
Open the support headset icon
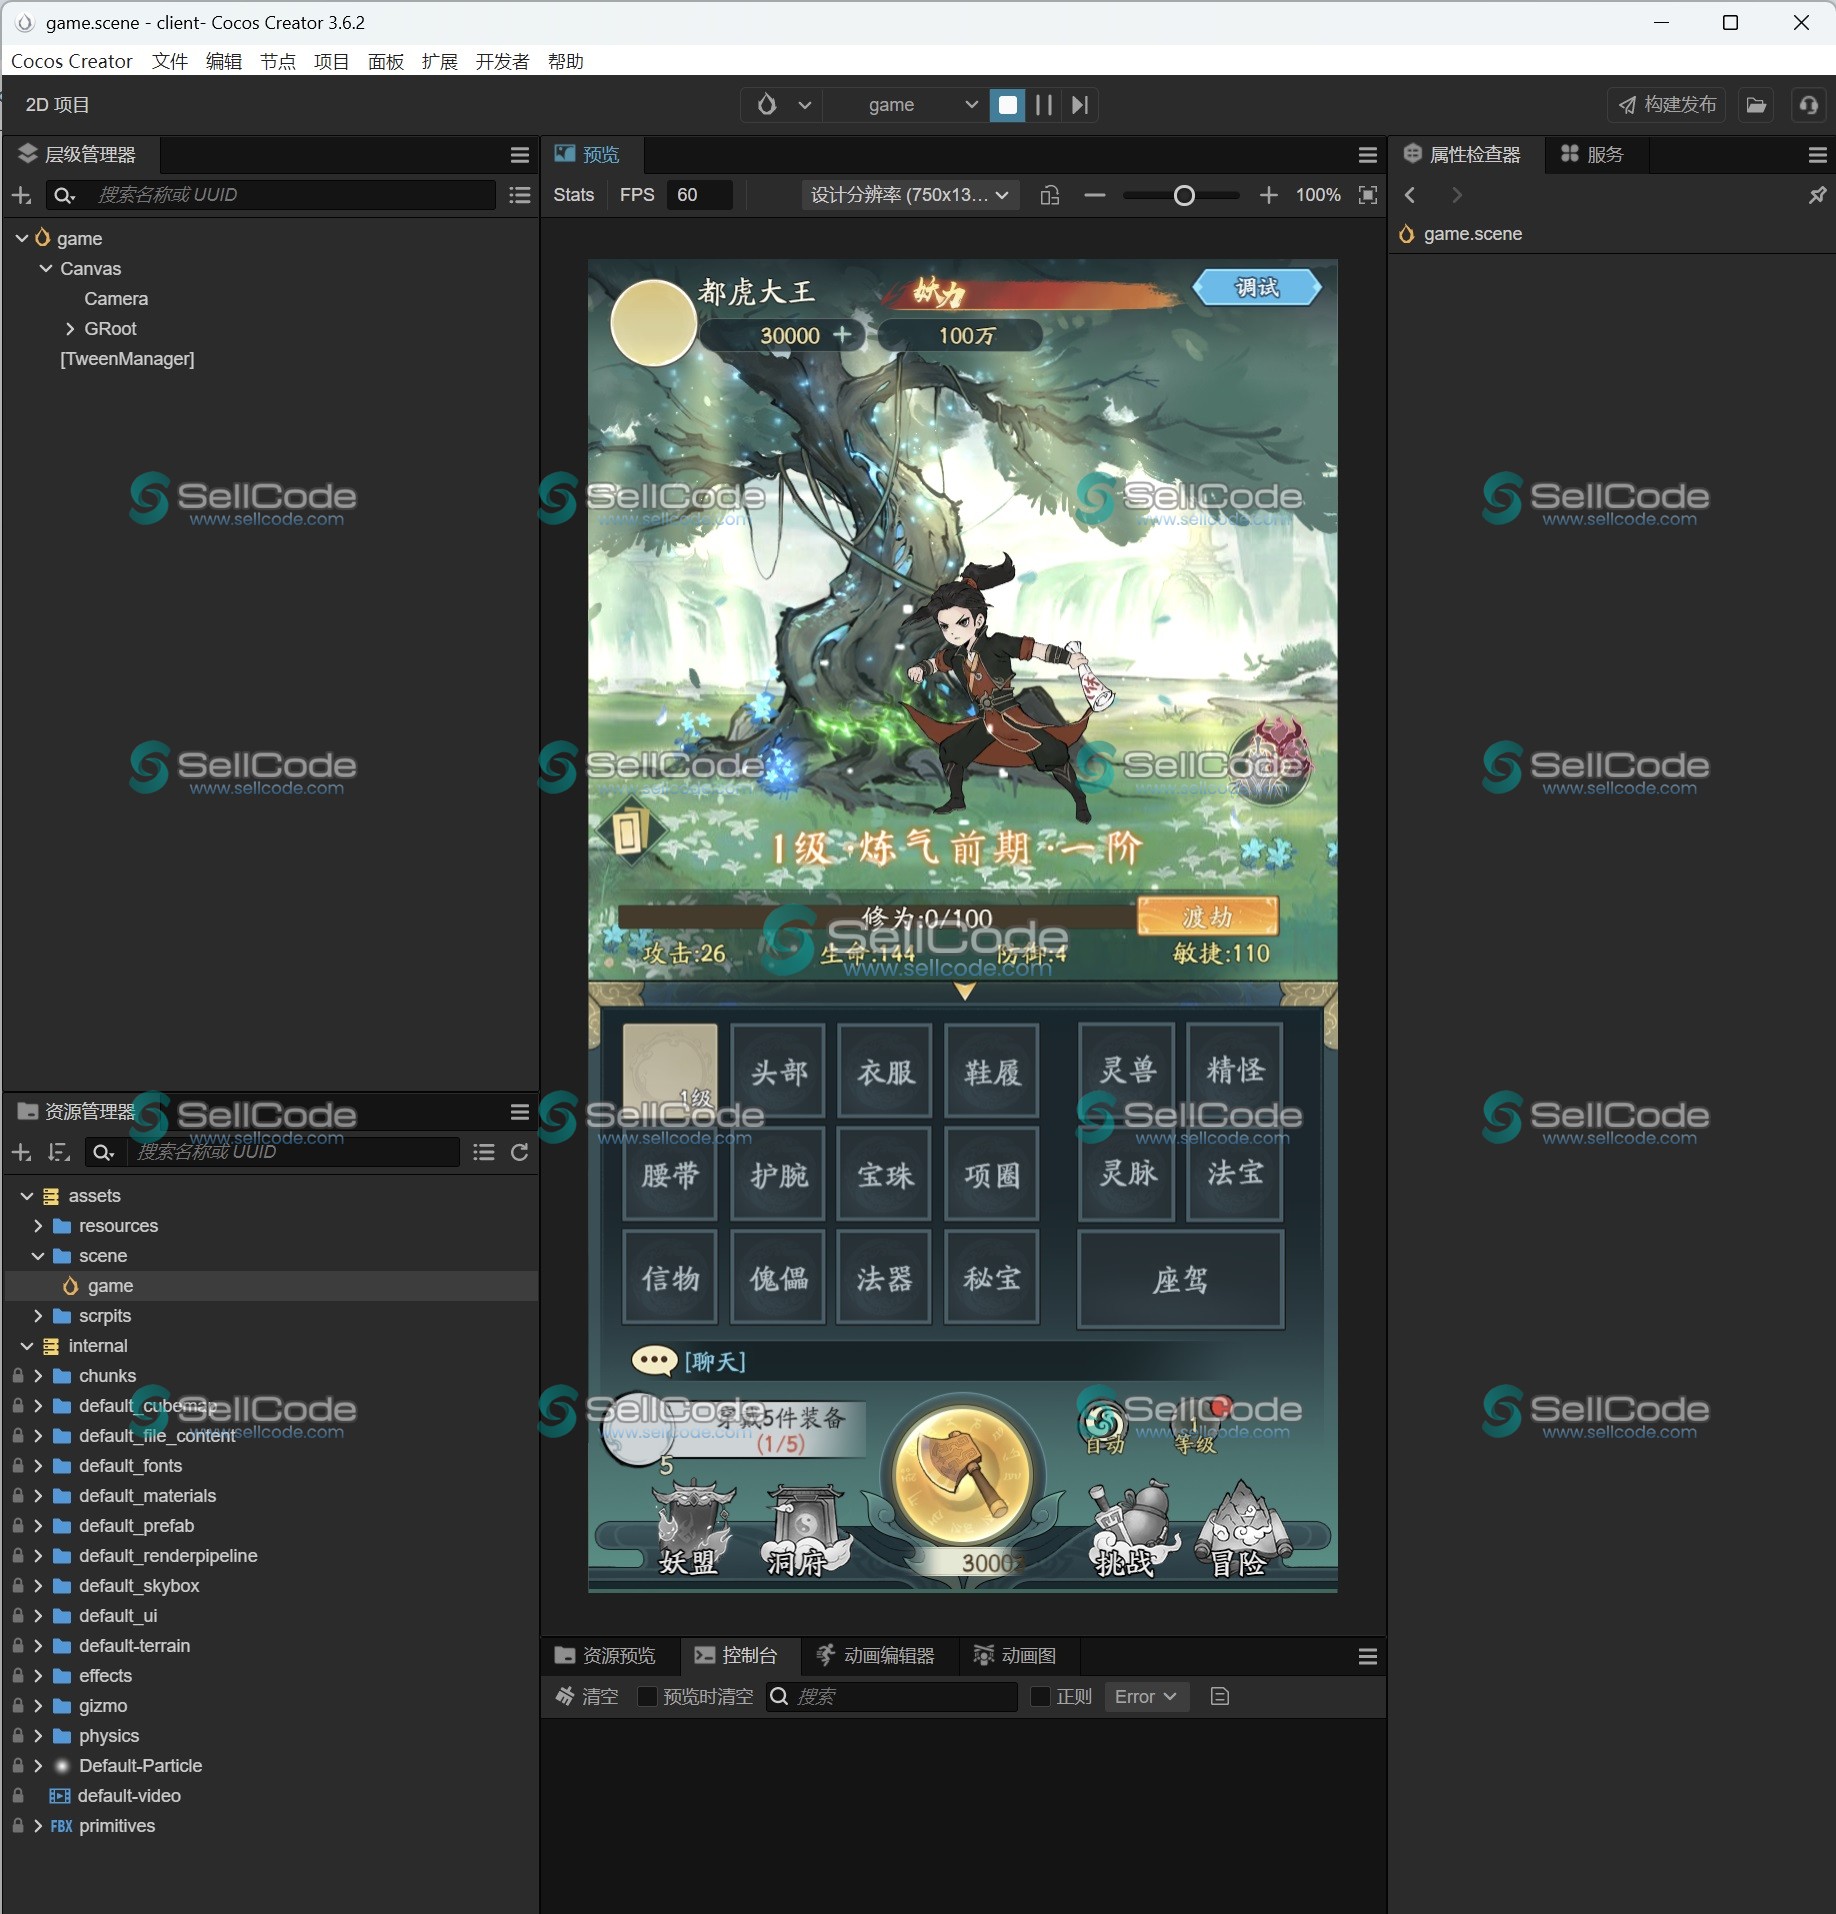pos(1808,105)
